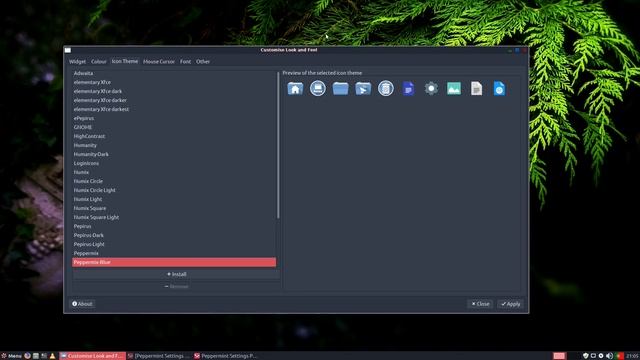
Task: Click the desktop computer preview icon
Action: tap(318, 88)
